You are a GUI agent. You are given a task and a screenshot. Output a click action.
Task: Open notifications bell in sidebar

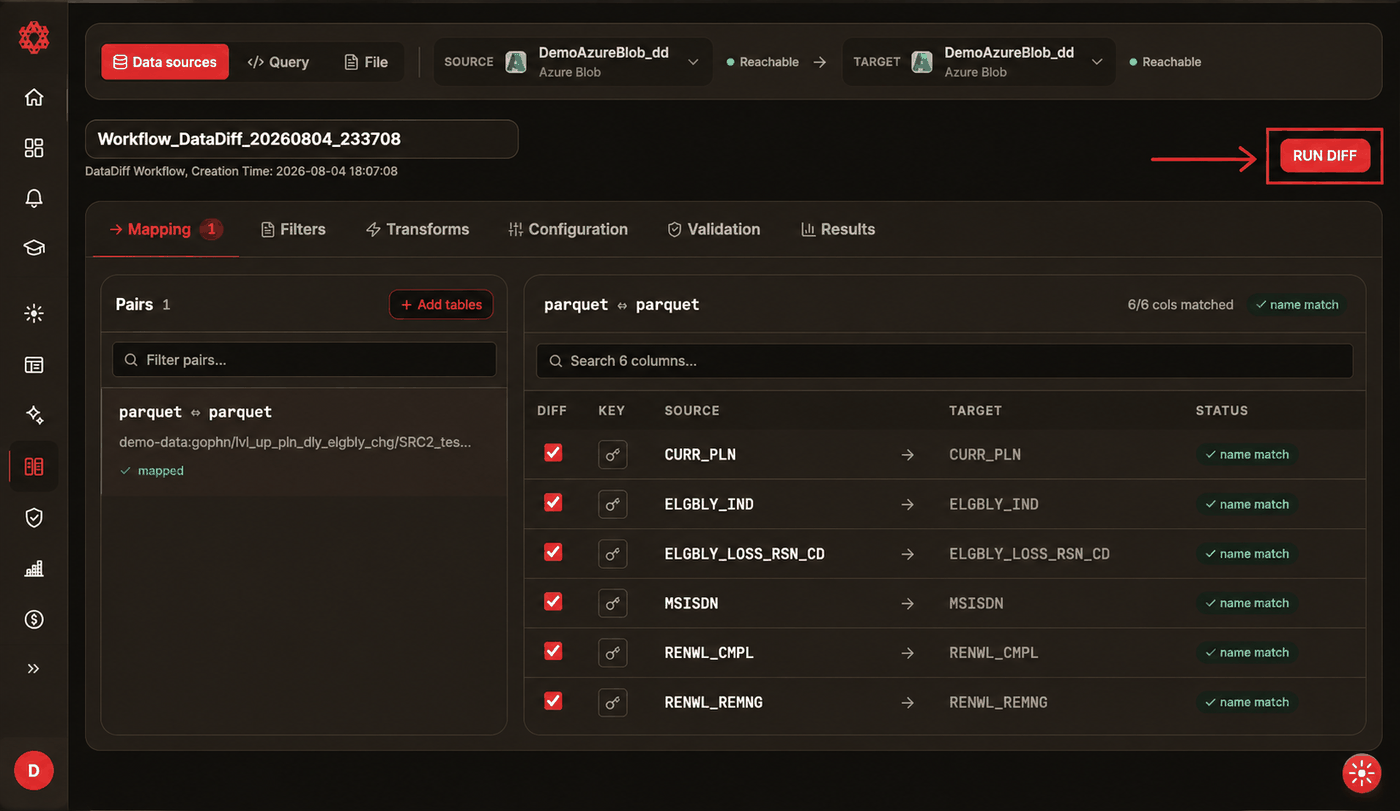tap(34, 198)
